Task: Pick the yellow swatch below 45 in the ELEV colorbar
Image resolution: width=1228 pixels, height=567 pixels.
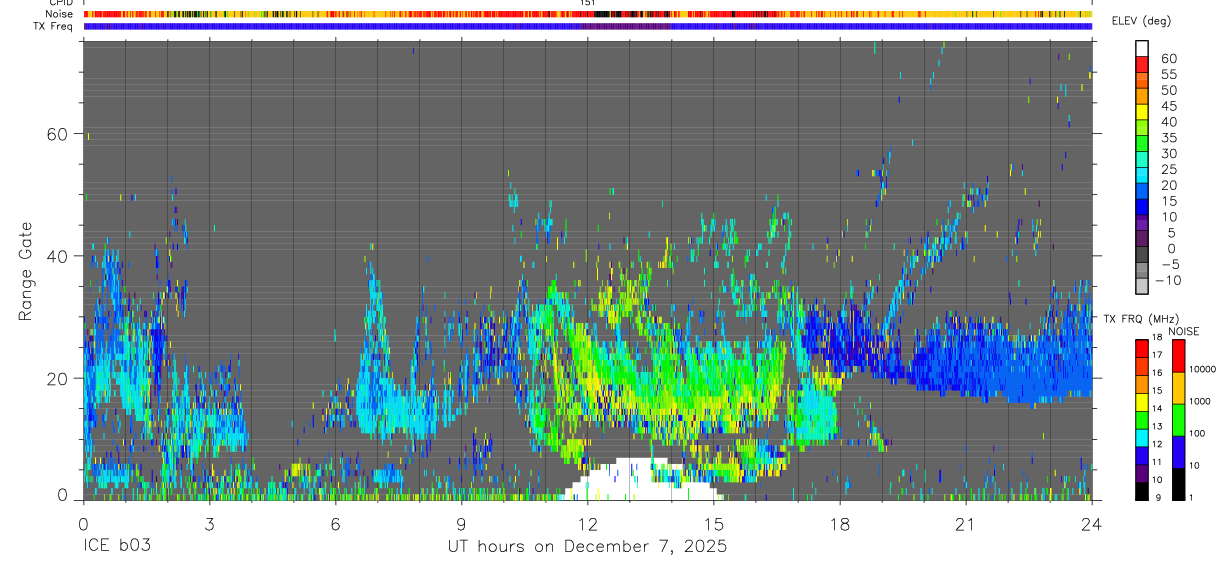Action: pyautogui.click(x=1142, y=112)
